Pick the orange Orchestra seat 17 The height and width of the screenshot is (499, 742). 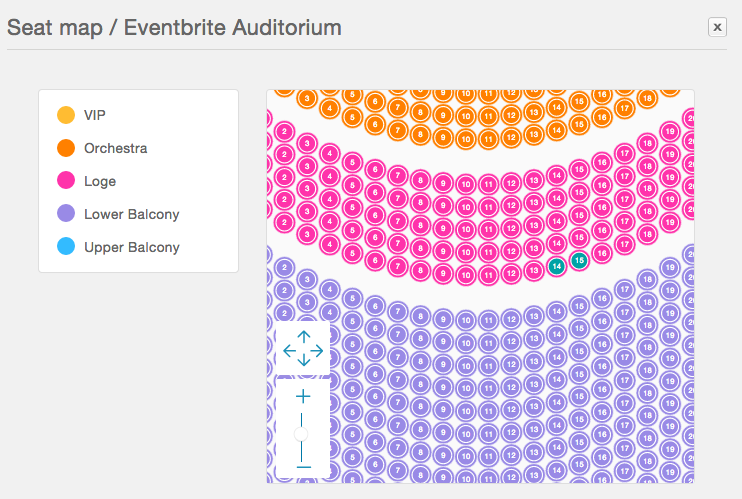click(x=625, y=108)
